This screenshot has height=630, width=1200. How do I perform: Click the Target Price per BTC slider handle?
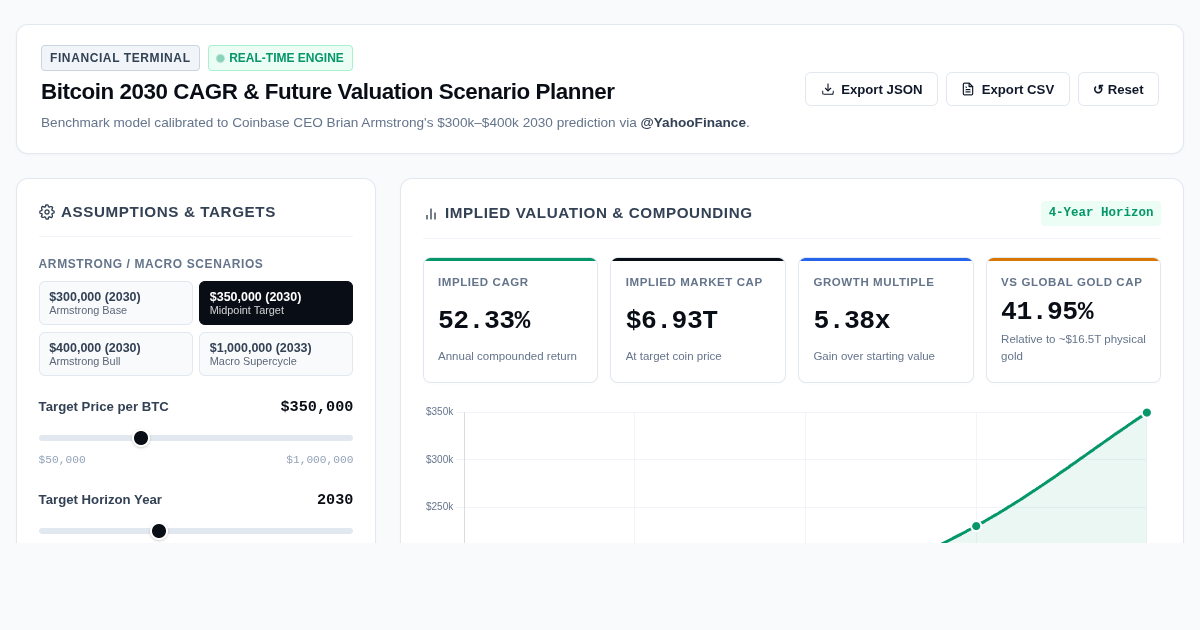click(x=141, y=438)
